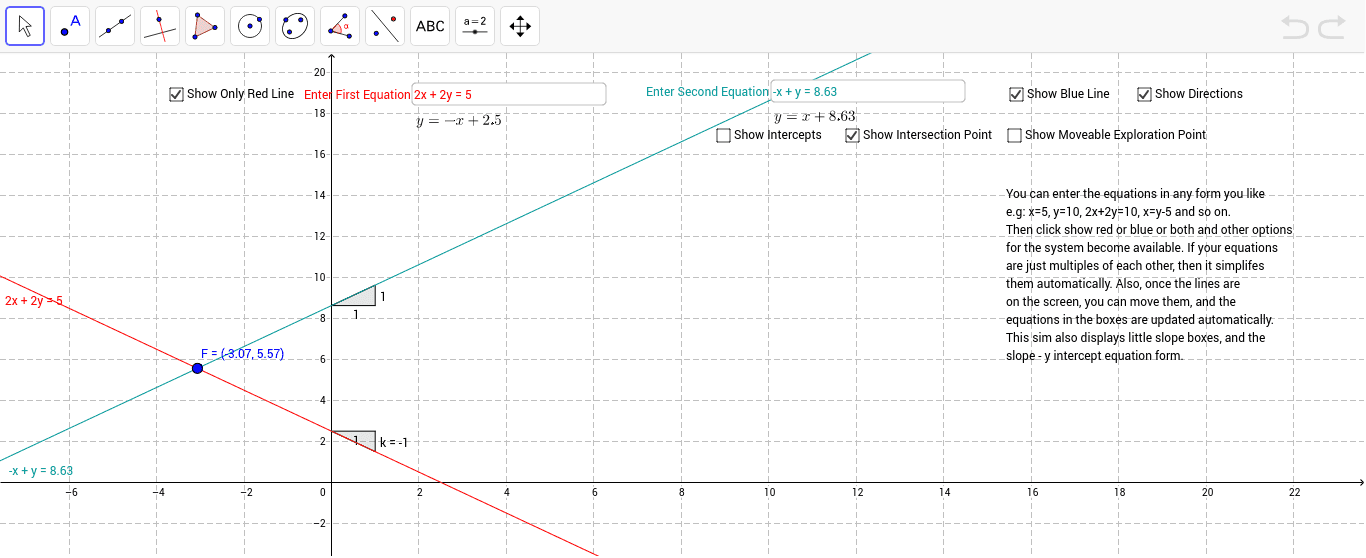1366x558 pixels.
Task: Click the Redo arrow
Action: pos(1332,27)
